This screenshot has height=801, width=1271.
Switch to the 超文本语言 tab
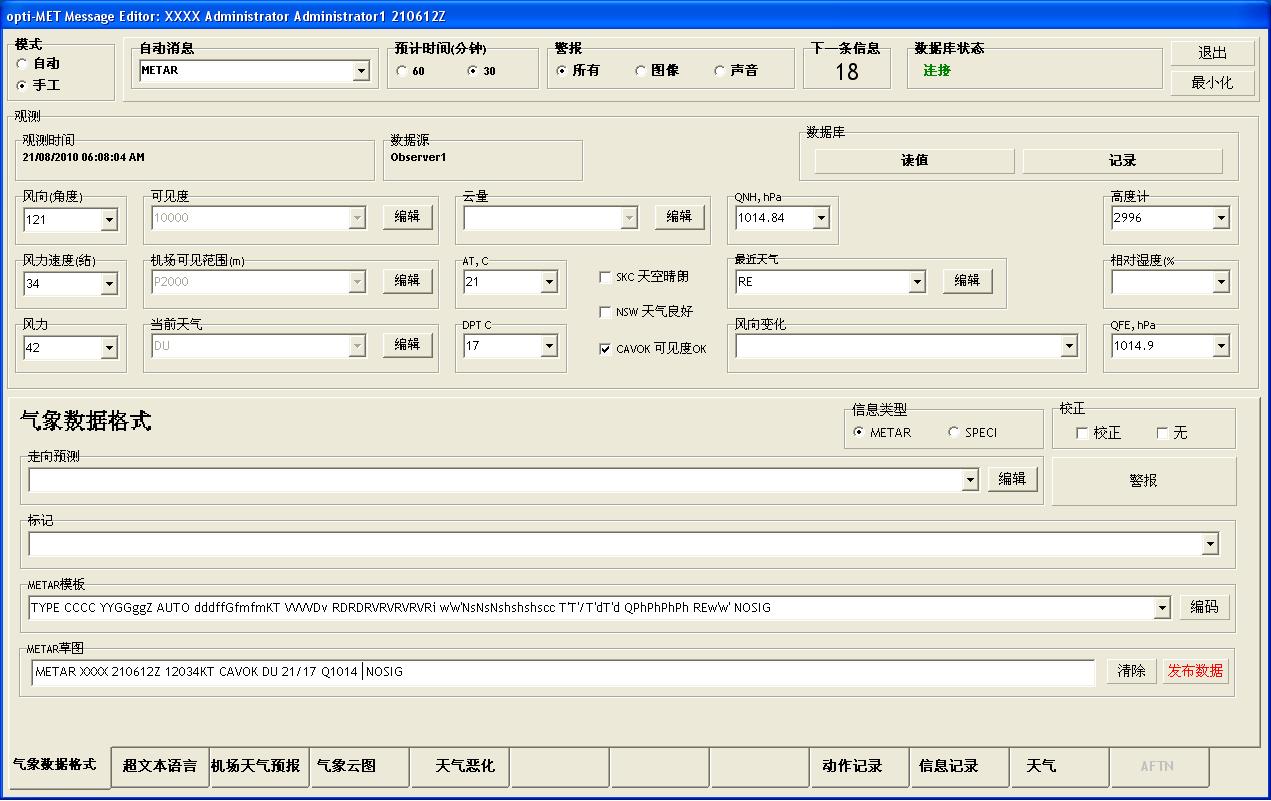pyautogui.click(x=160, y=766)
